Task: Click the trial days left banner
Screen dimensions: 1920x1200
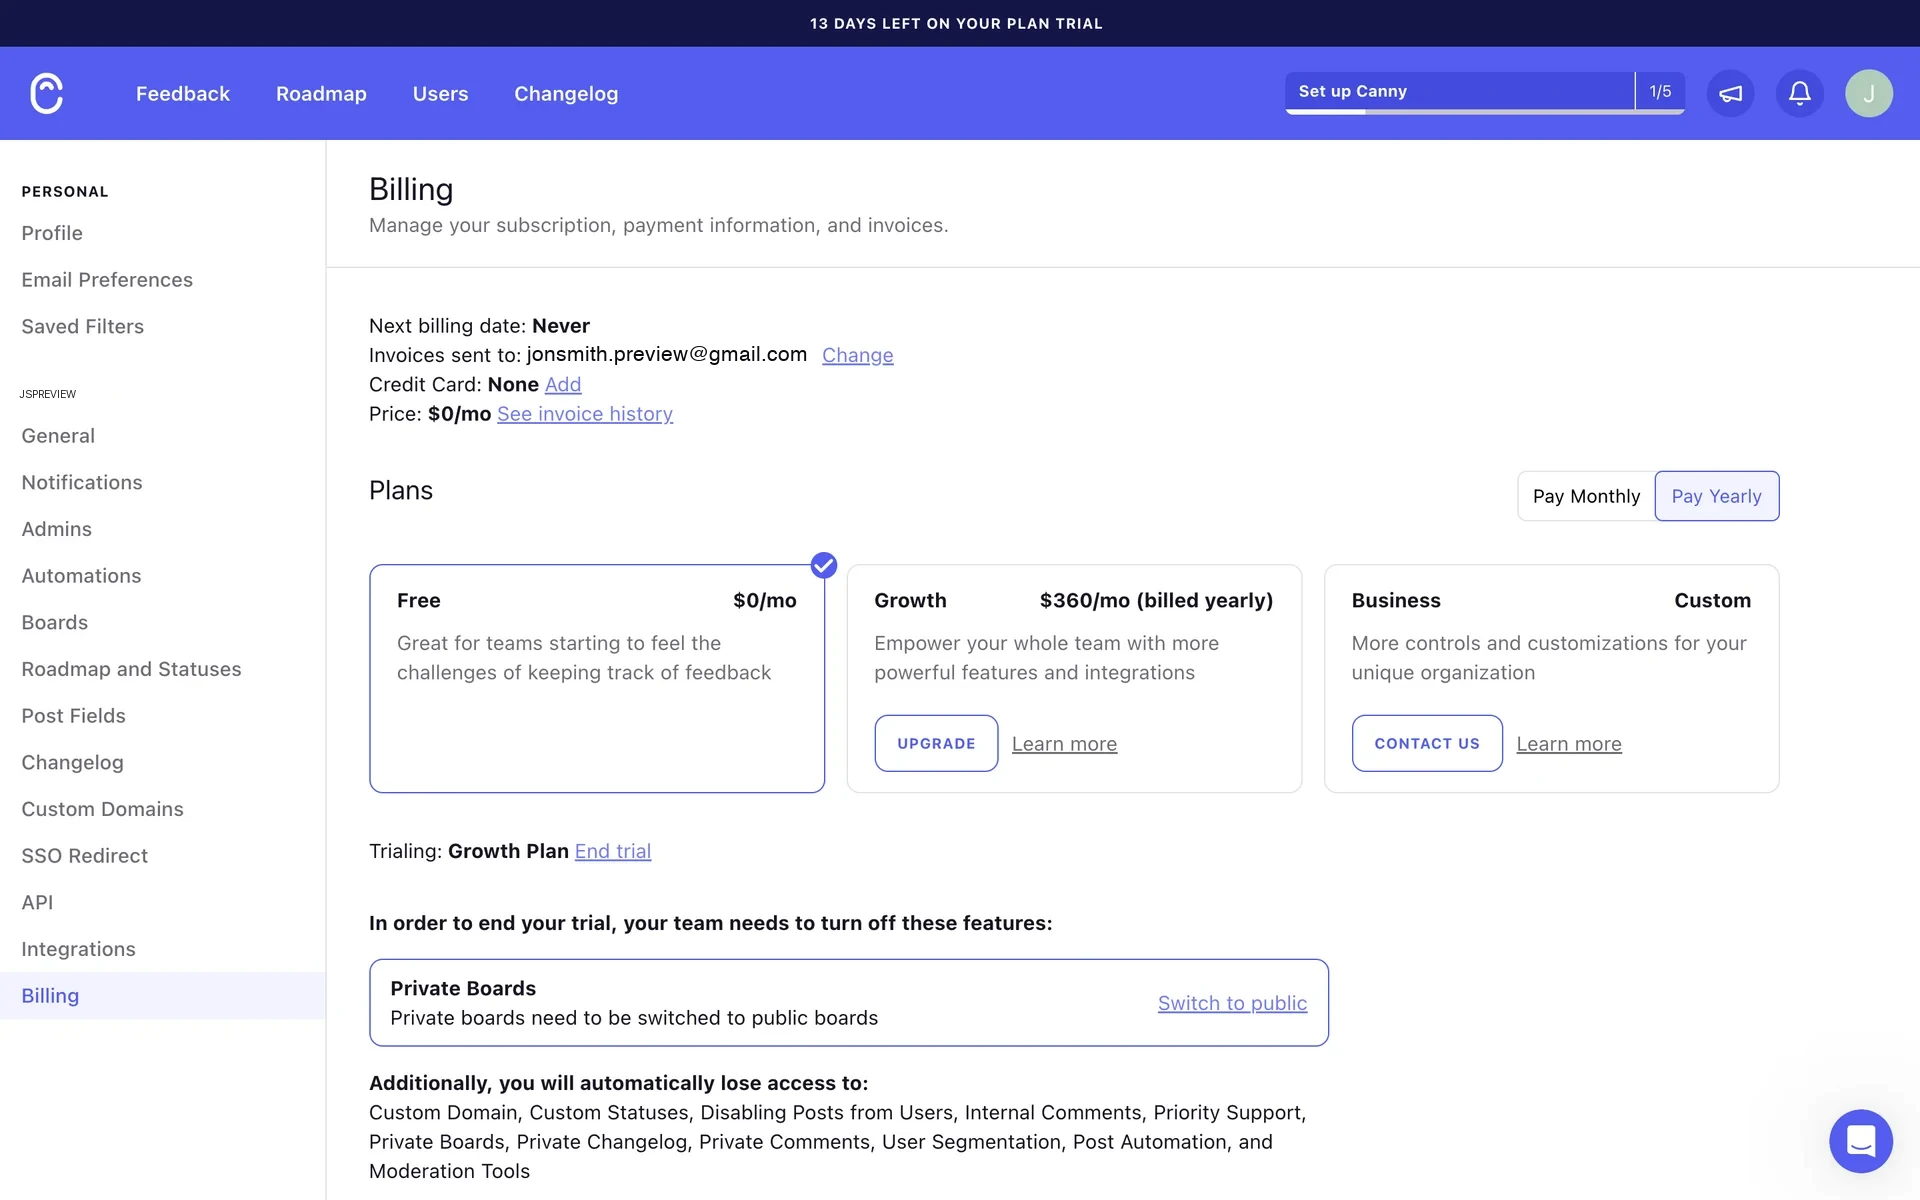Action: click(x=956, y=23)
